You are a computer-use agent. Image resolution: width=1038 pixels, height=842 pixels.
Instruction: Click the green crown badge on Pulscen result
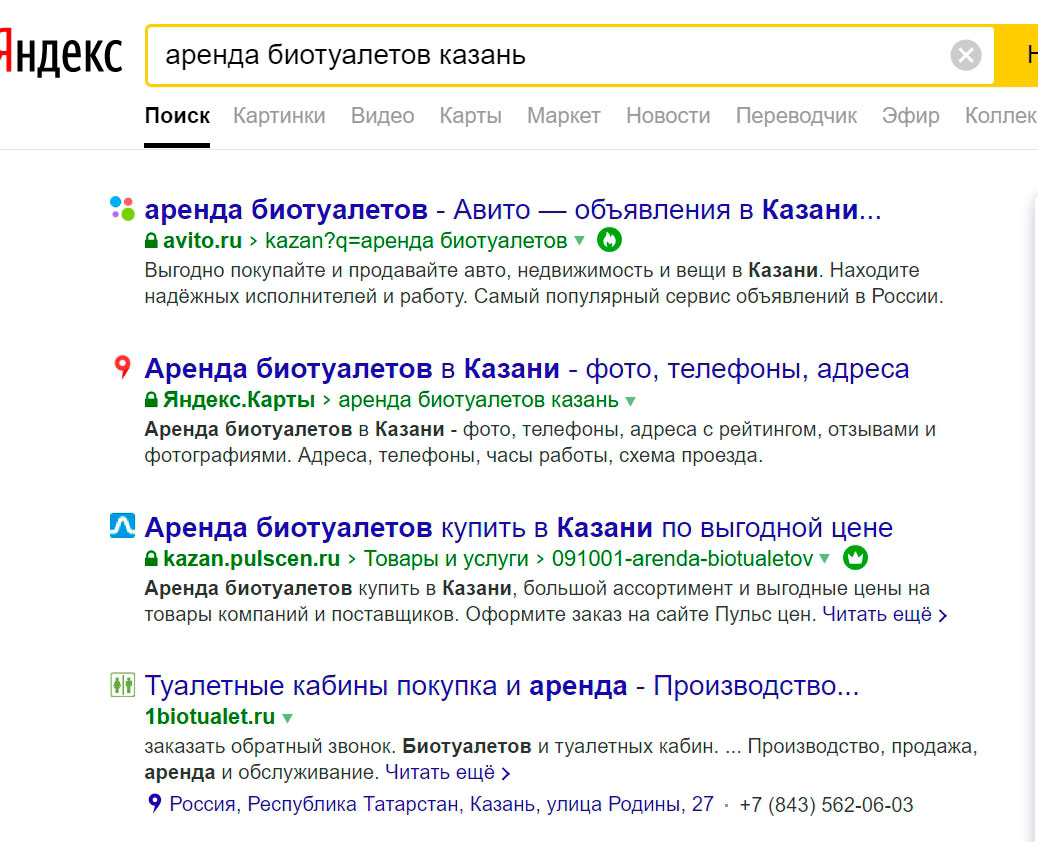point(855,557)
